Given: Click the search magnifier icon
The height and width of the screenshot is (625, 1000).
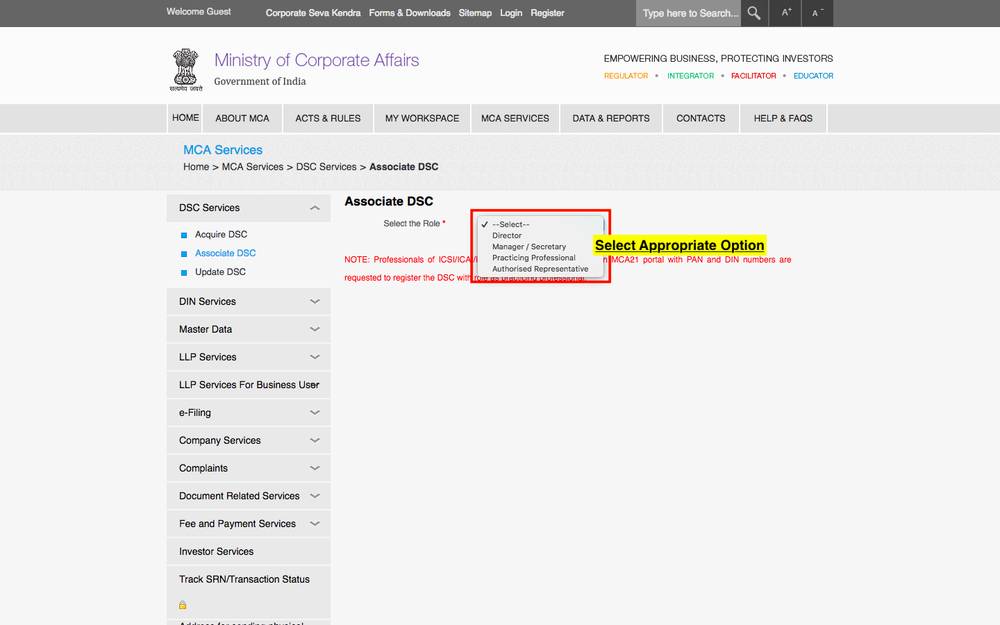Looking at the screenshot, I should (x=754, y=13).
